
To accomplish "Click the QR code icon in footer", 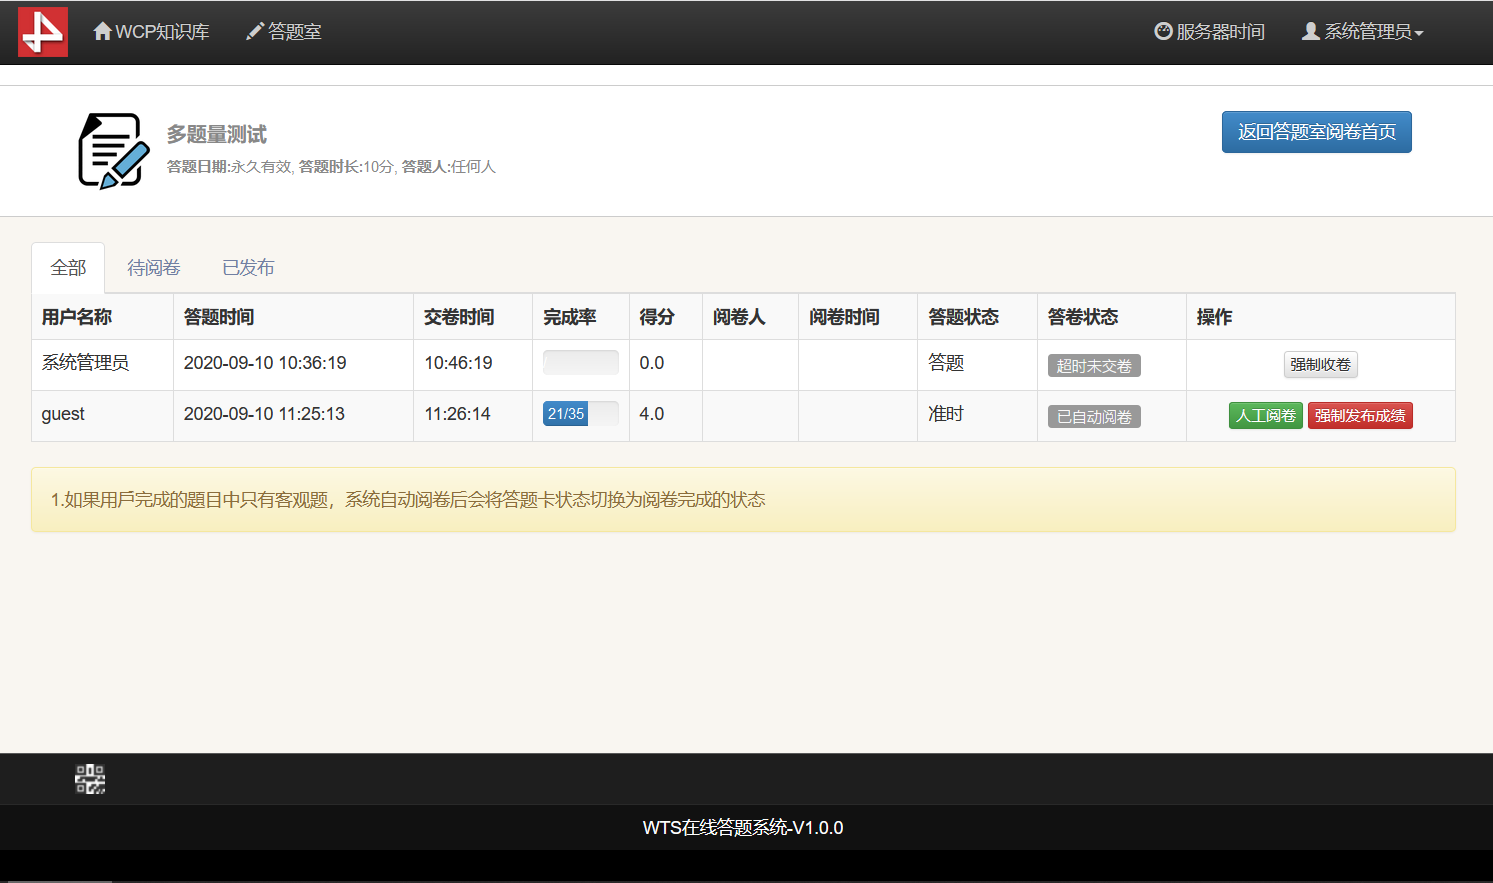I will pyautogui.click(x=90, y=779).
